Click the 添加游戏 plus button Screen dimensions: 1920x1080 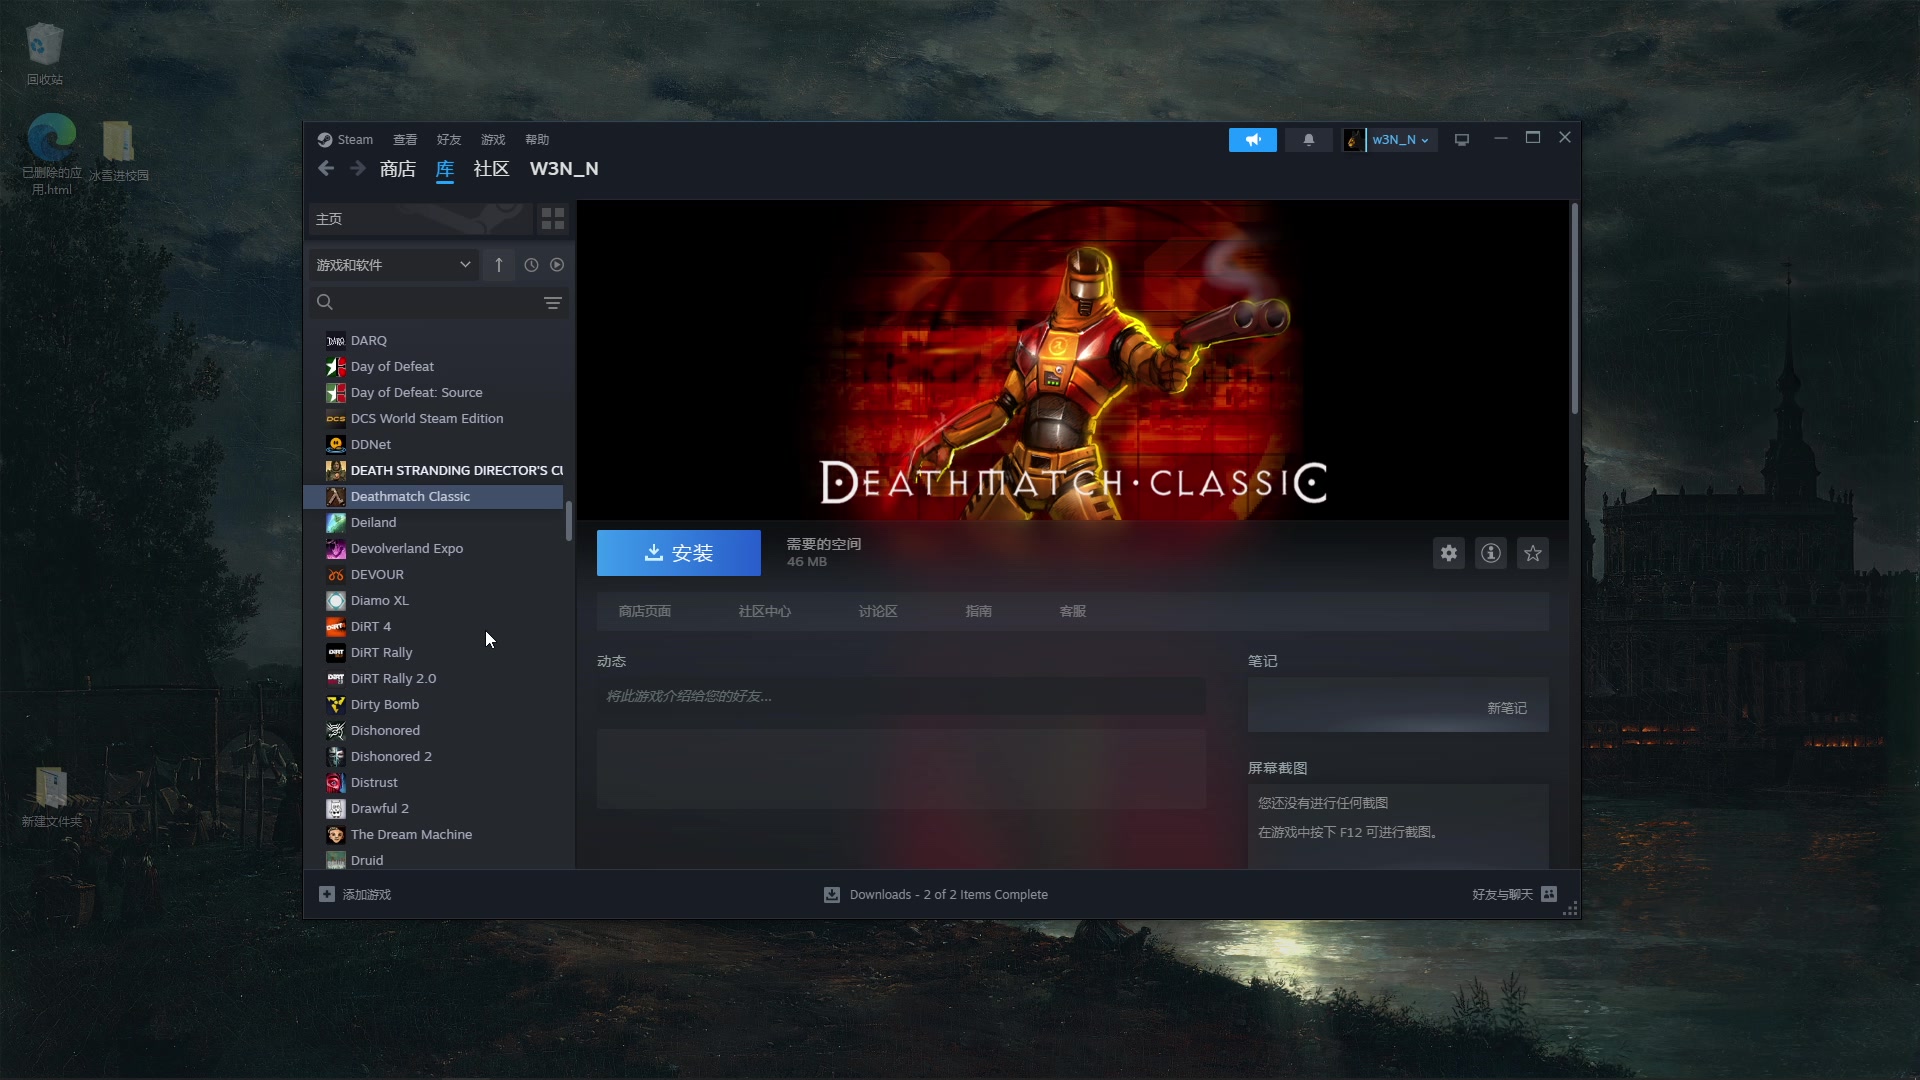(x=355, y=895)
